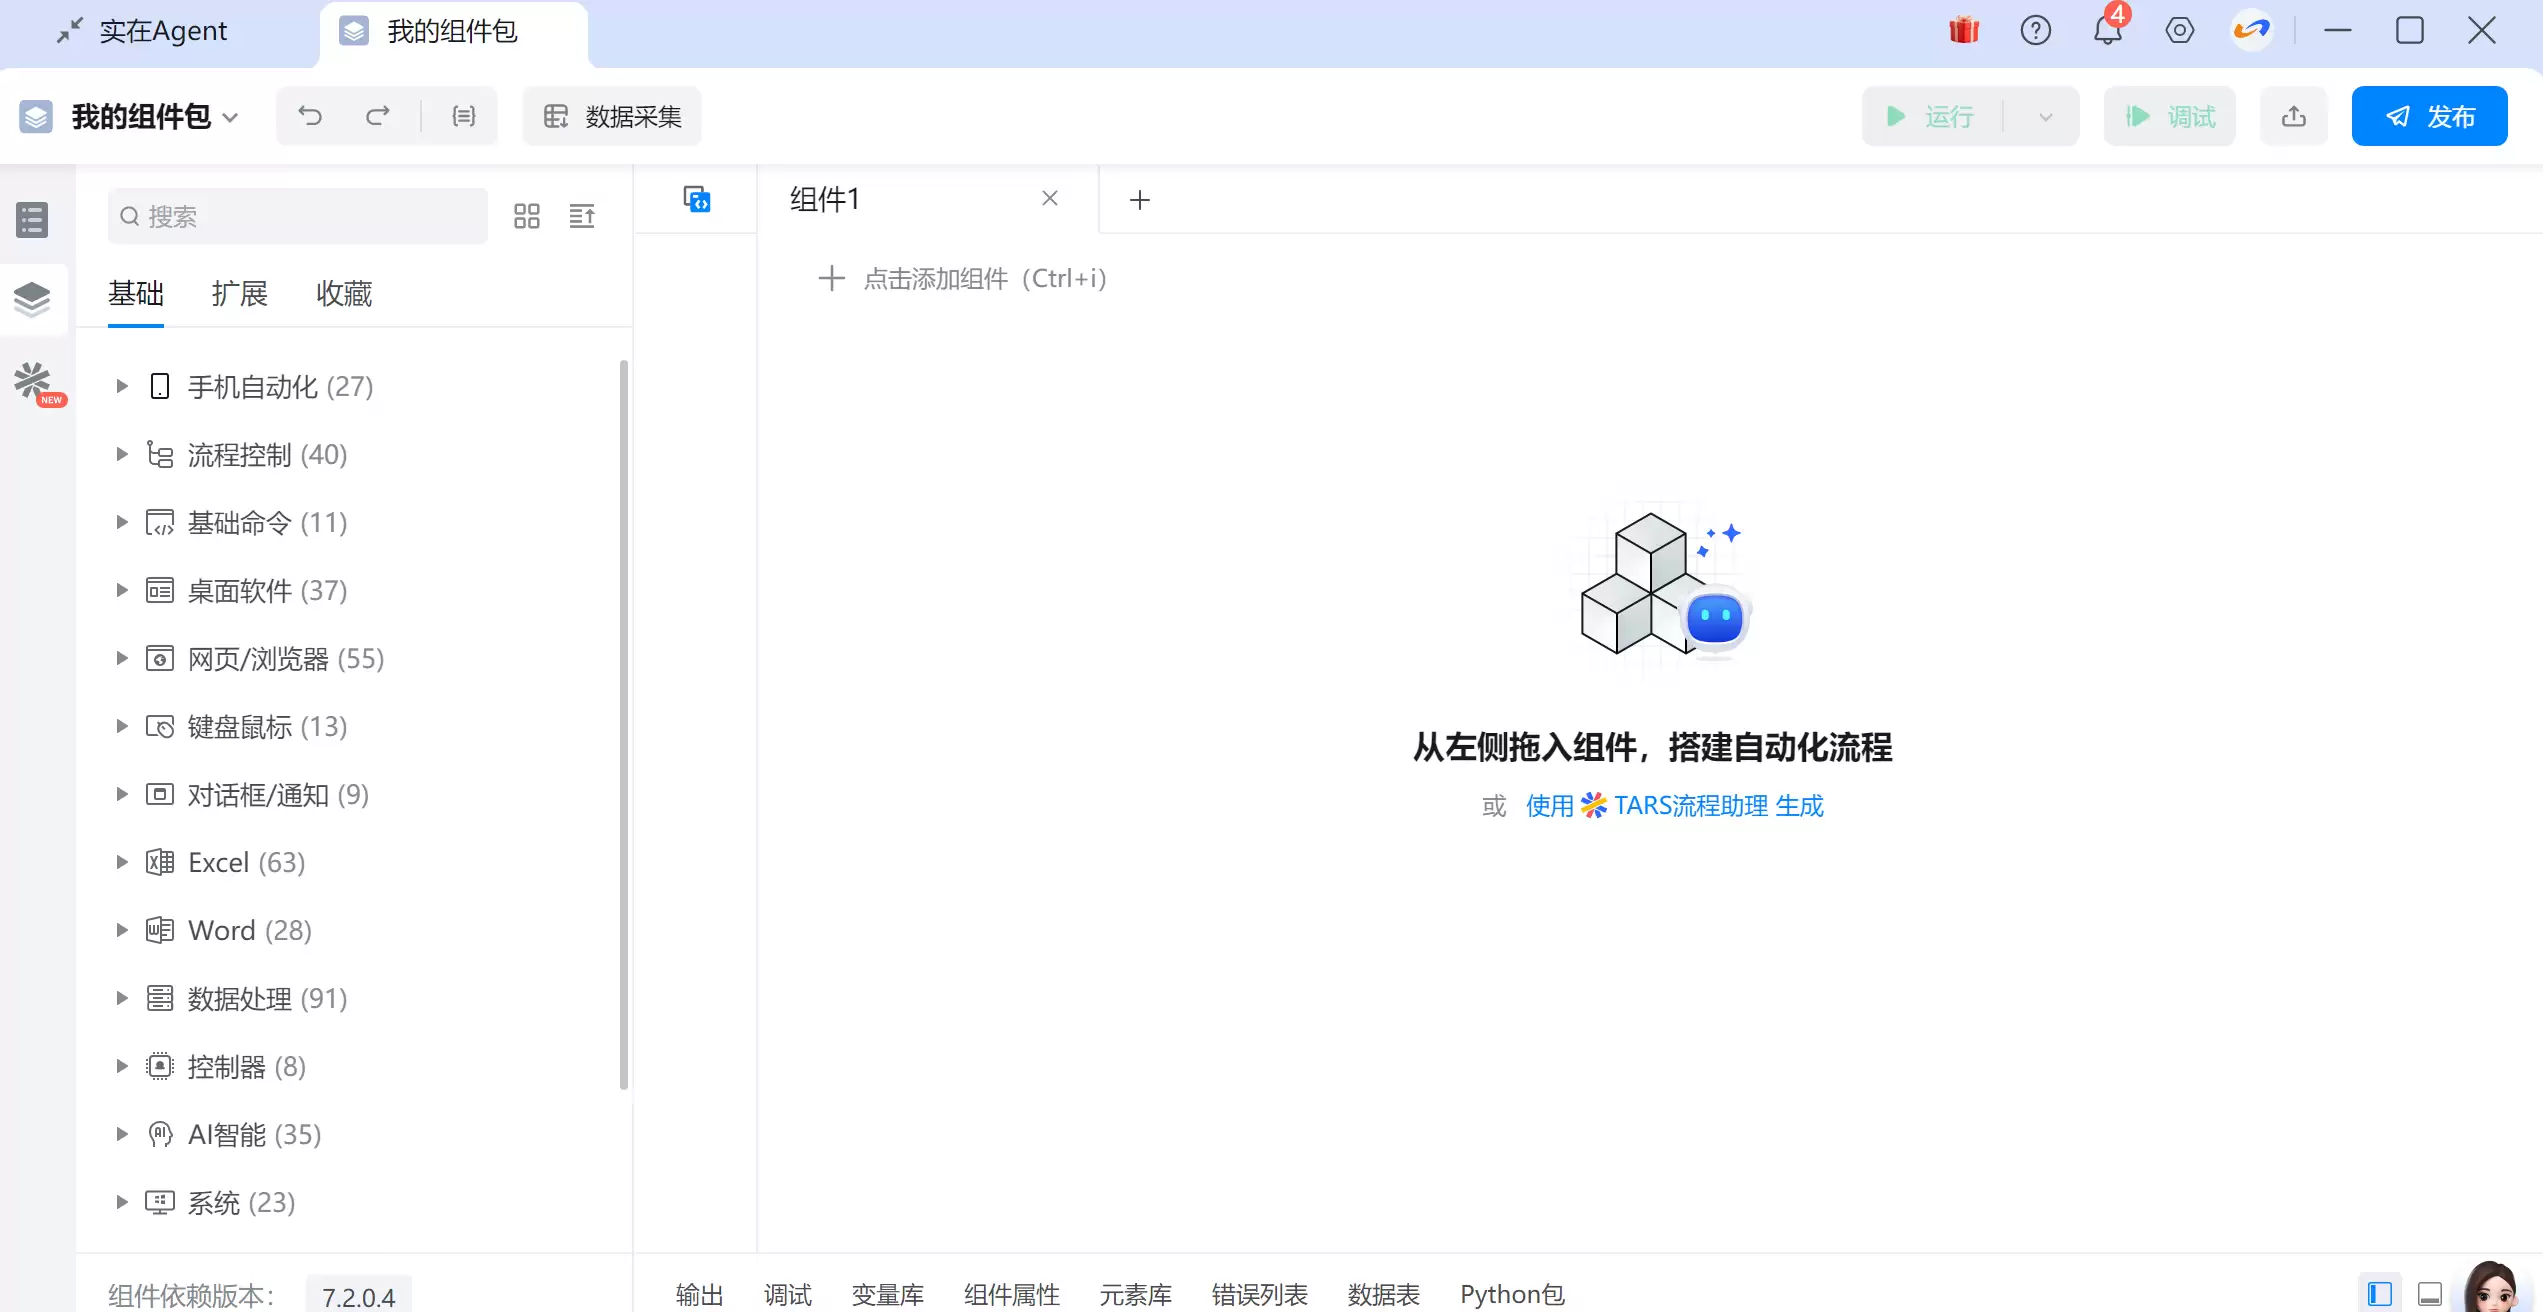Click the help question mark icon
The width and height of the screenshot is (2543, 1312).
click(2035, 30)
